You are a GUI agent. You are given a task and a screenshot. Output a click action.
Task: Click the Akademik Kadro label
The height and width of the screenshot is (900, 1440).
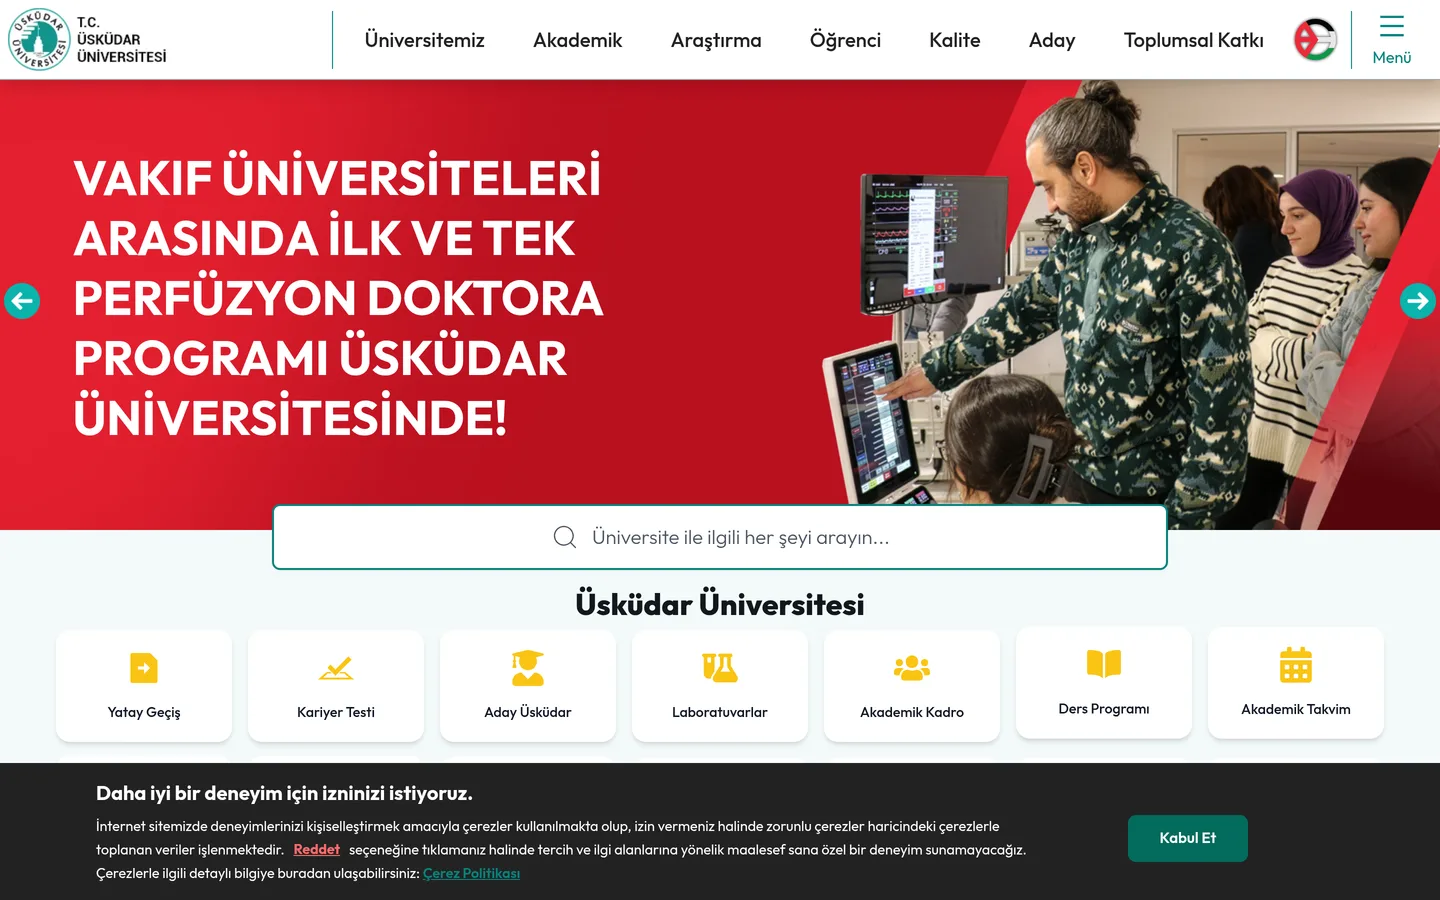912,712
